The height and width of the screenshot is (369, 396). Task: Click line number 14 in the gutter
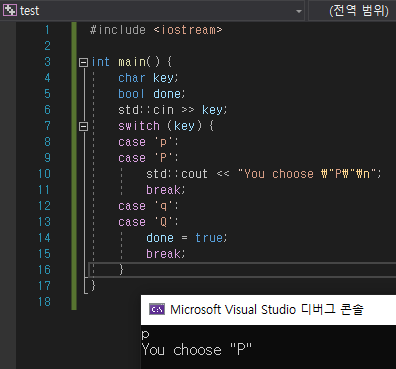[x=44, y=238]
